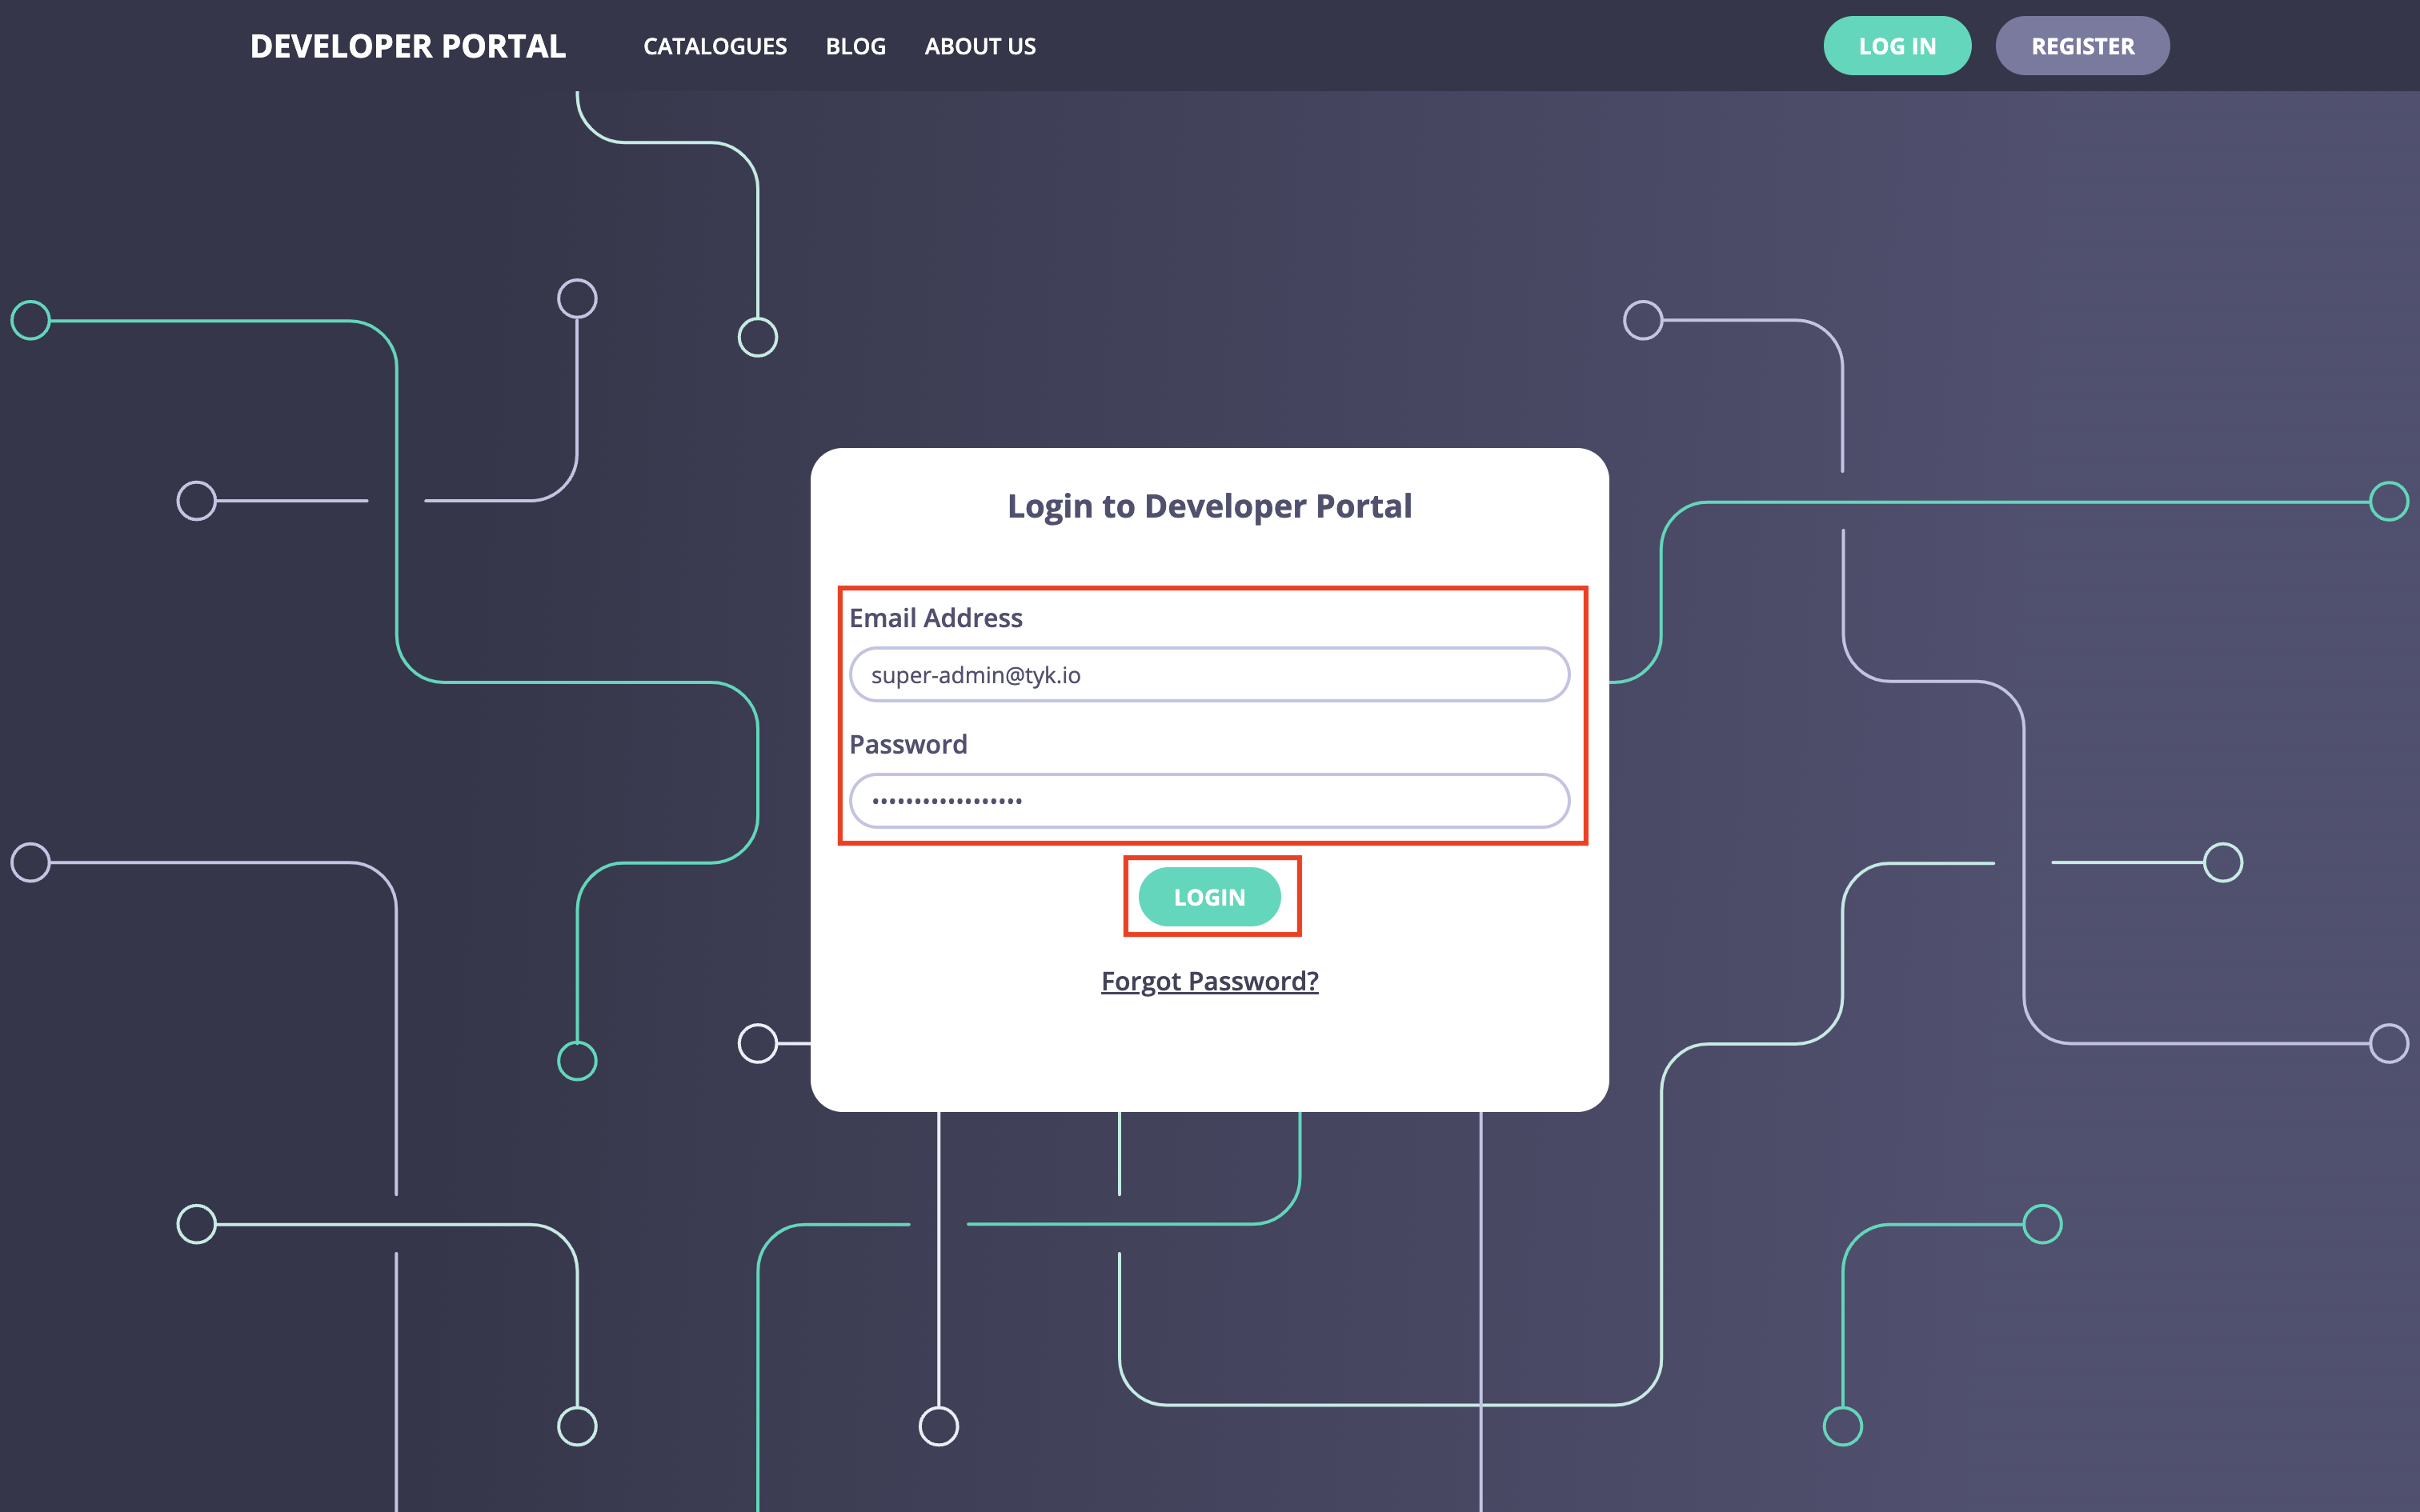Reset credentials via Forgot Password link
This screenshot has height=1512, width=2420.
coord(1209,981)
